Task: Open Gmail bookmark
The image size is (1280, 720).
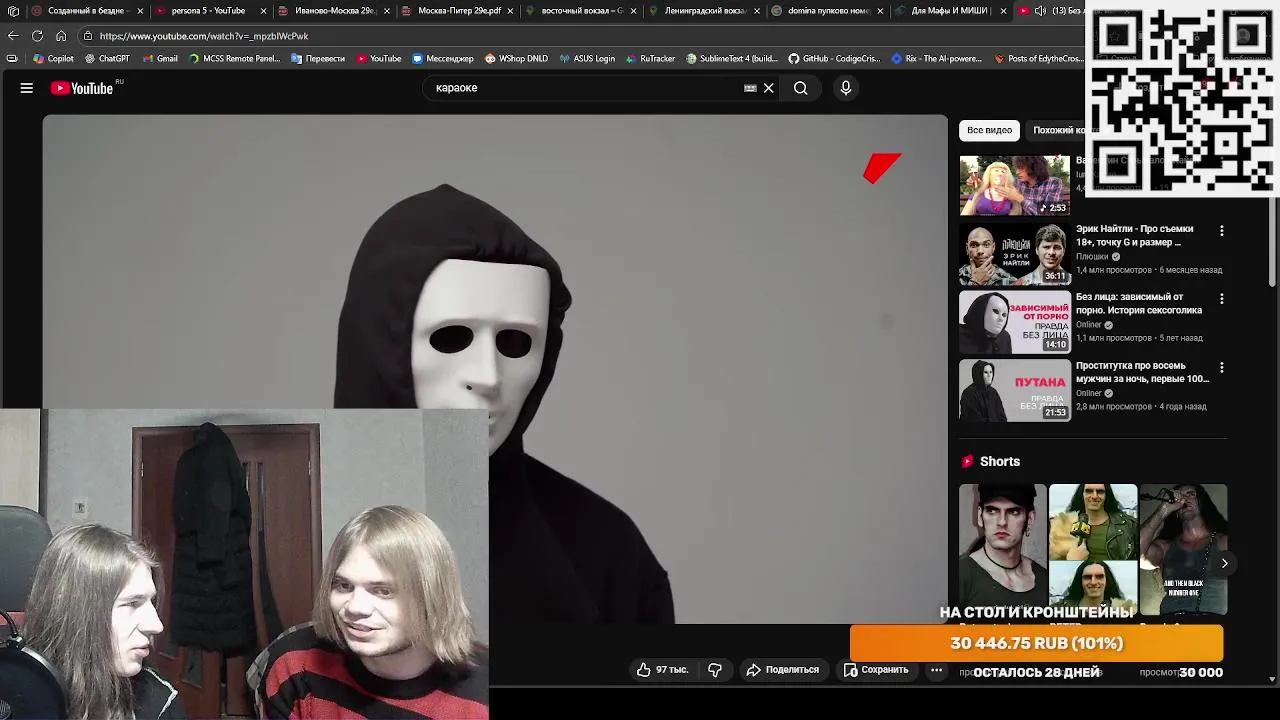Action: pyautogui.click(x=160, y=59)
